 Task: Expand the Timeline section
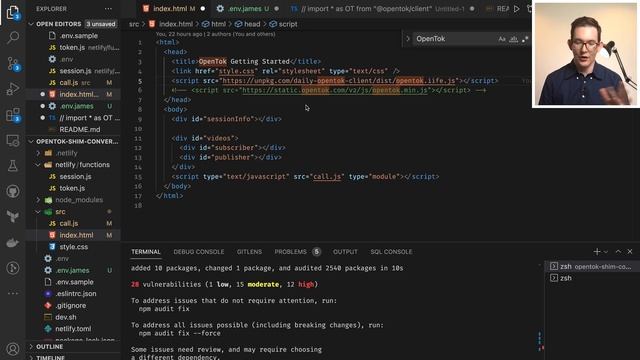pyautogui.click(x=73, y=358)
